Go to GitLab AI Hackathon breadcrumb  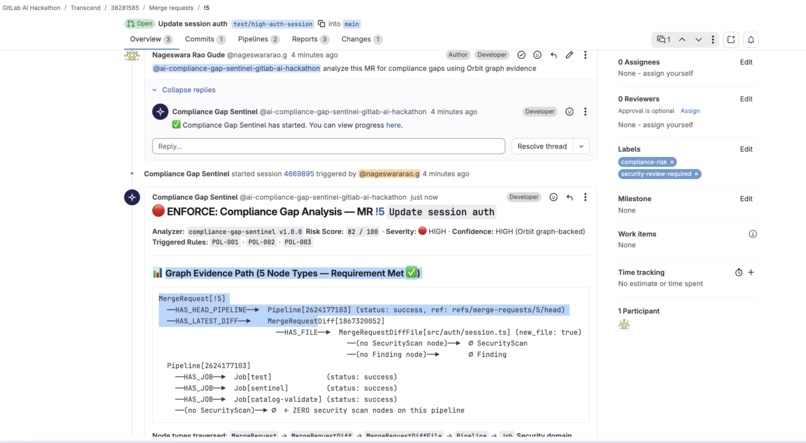click(31, 8)
